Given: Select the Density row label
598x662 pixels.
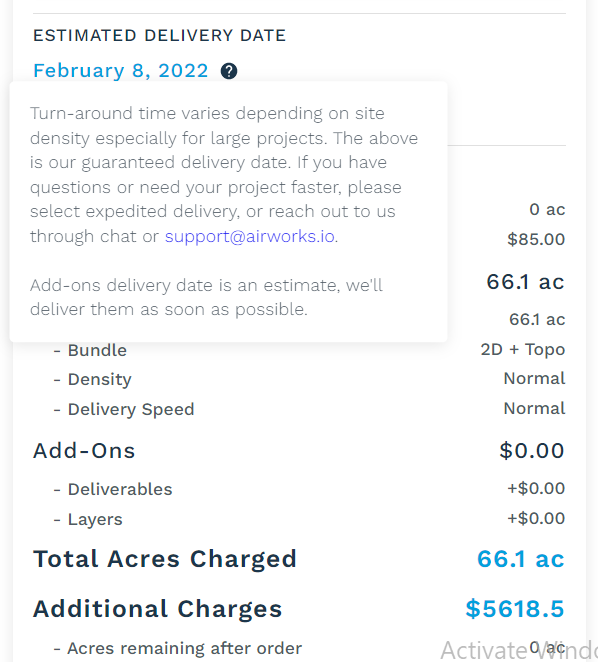Looking at the screenshot, I should 100,380.
